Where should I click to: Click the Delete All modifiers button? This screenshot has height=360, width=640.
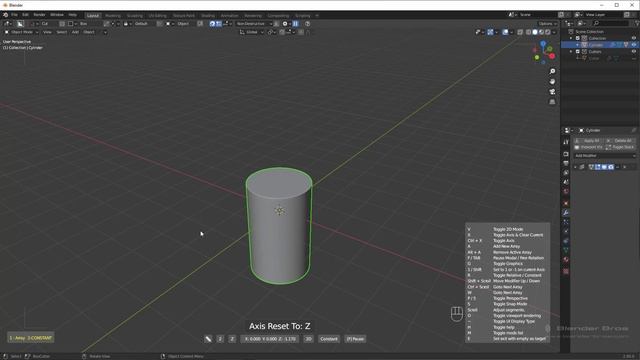(x=620, y=140)
